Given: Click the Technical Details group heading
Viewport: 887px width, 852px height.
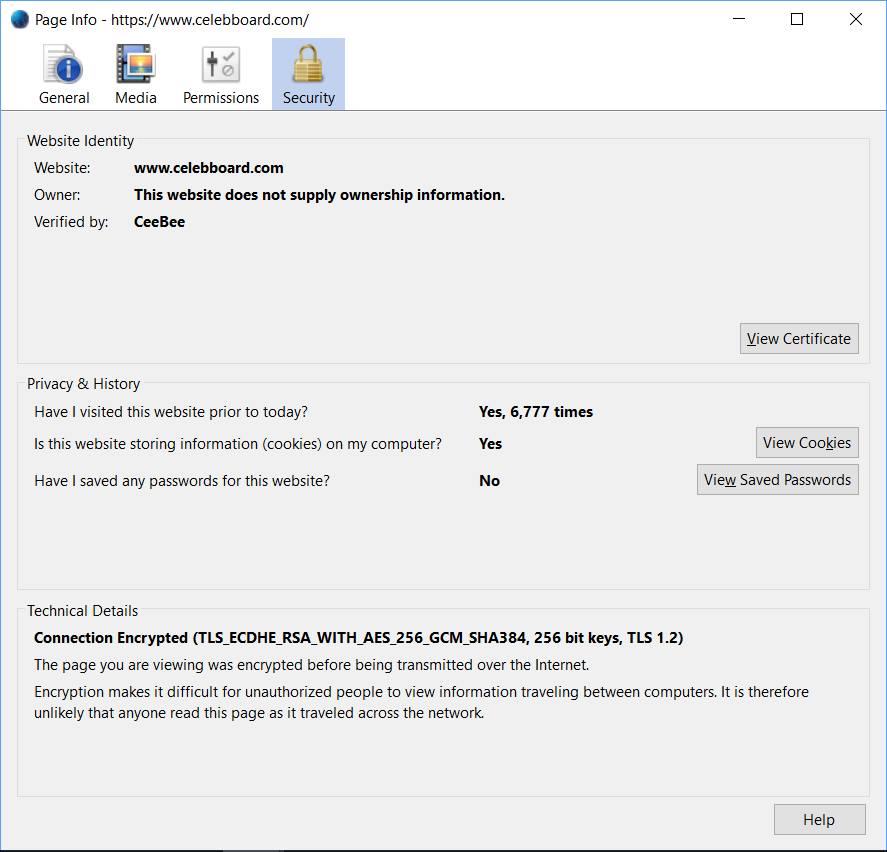Looking at the screenshot, I should pos(83,611).
